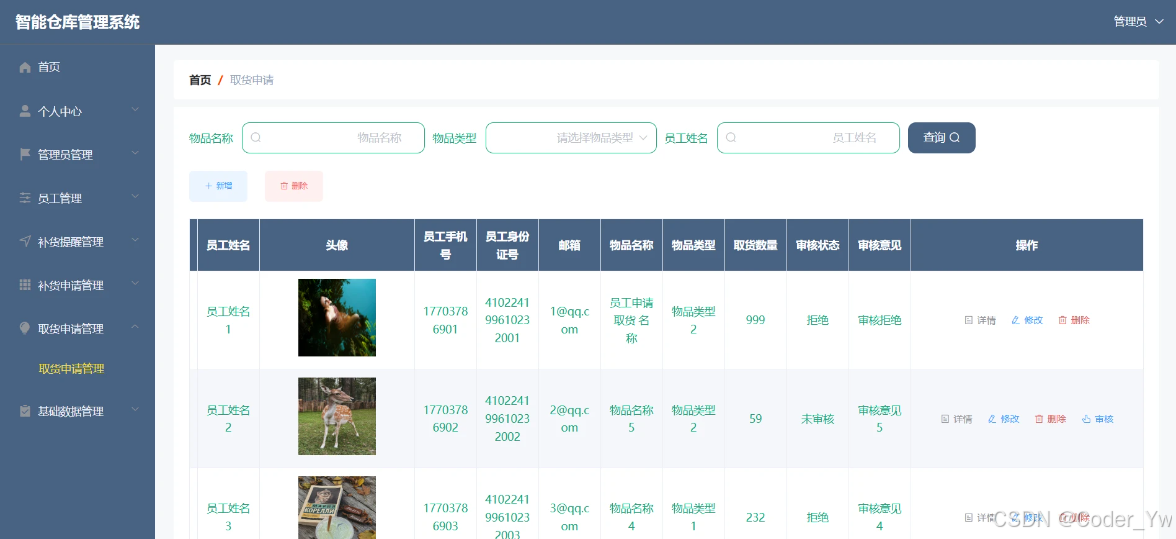Image resolution: width=1176 pixels, height=539 pixels.
Task: Focus the 物品名称 input field
Action: [333, 138]
